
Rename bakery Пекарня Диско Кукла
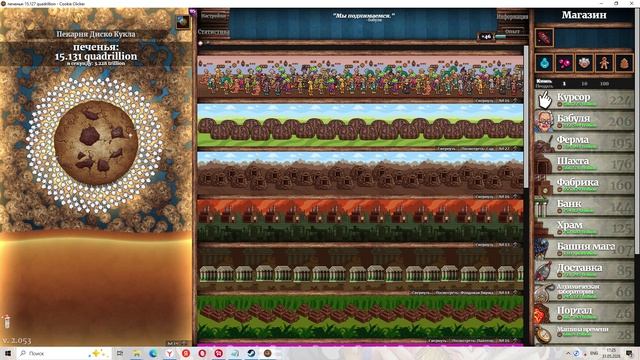[x=96, y=34]
